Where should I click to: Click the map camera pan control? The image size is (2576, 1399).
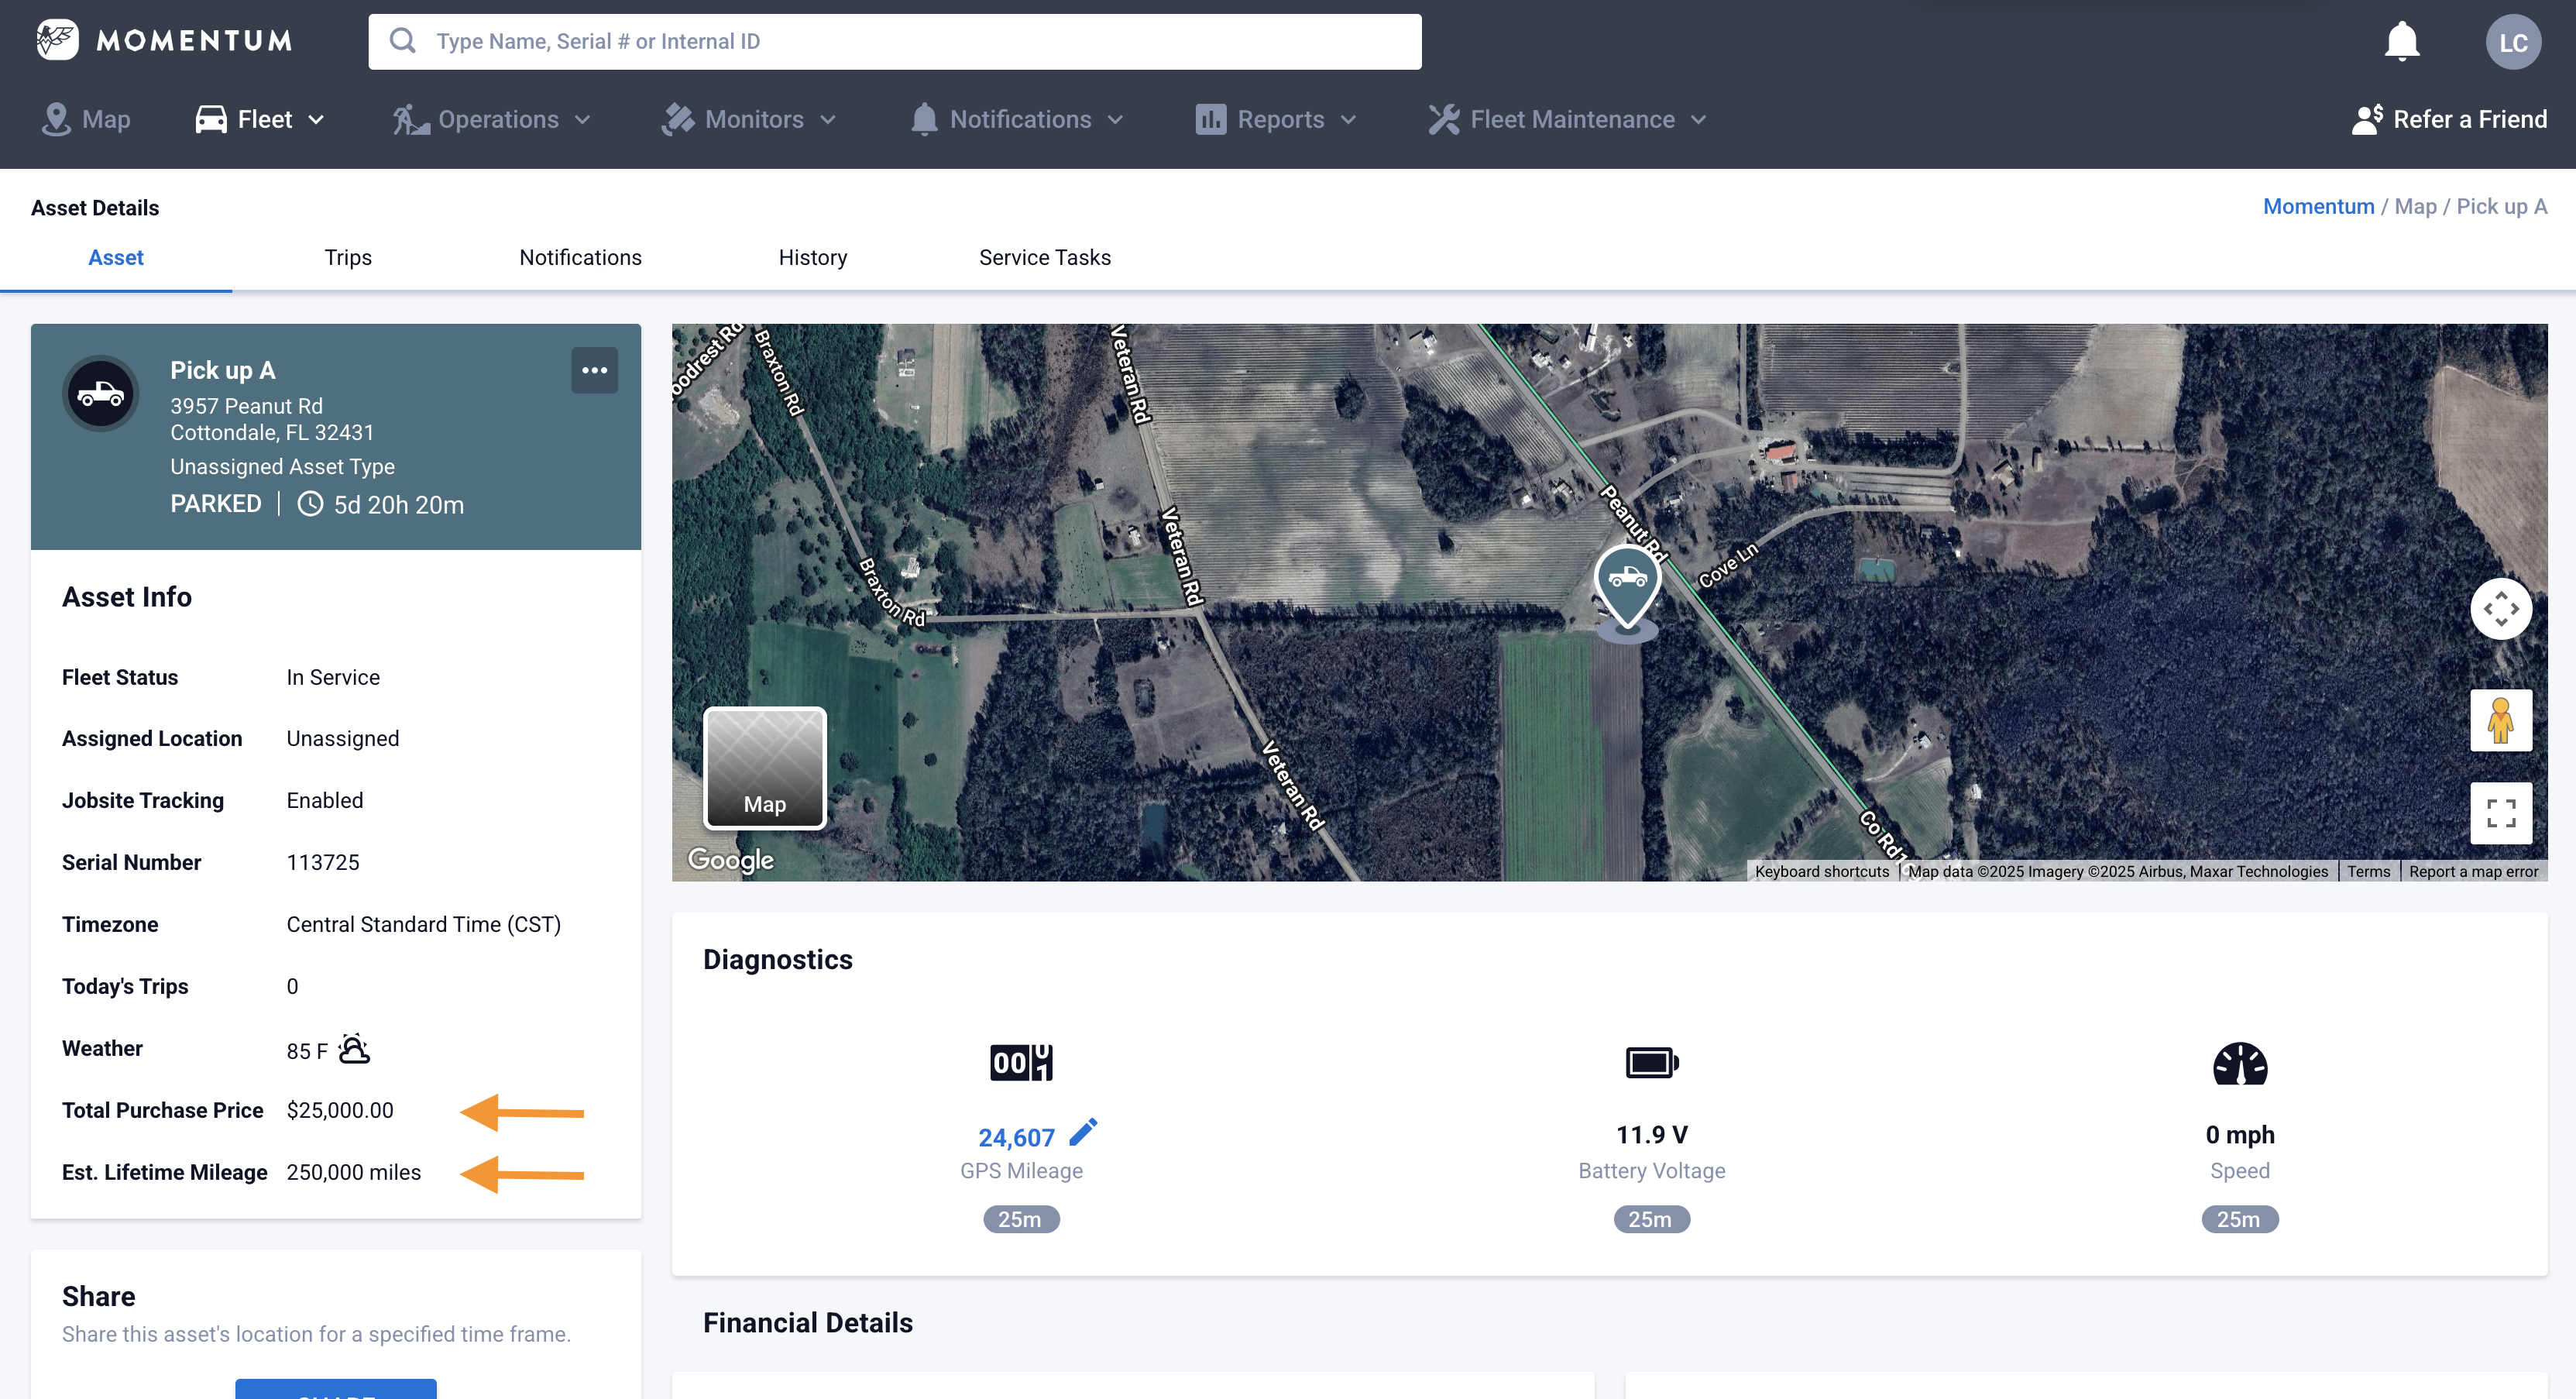(x=2500, y=608)
